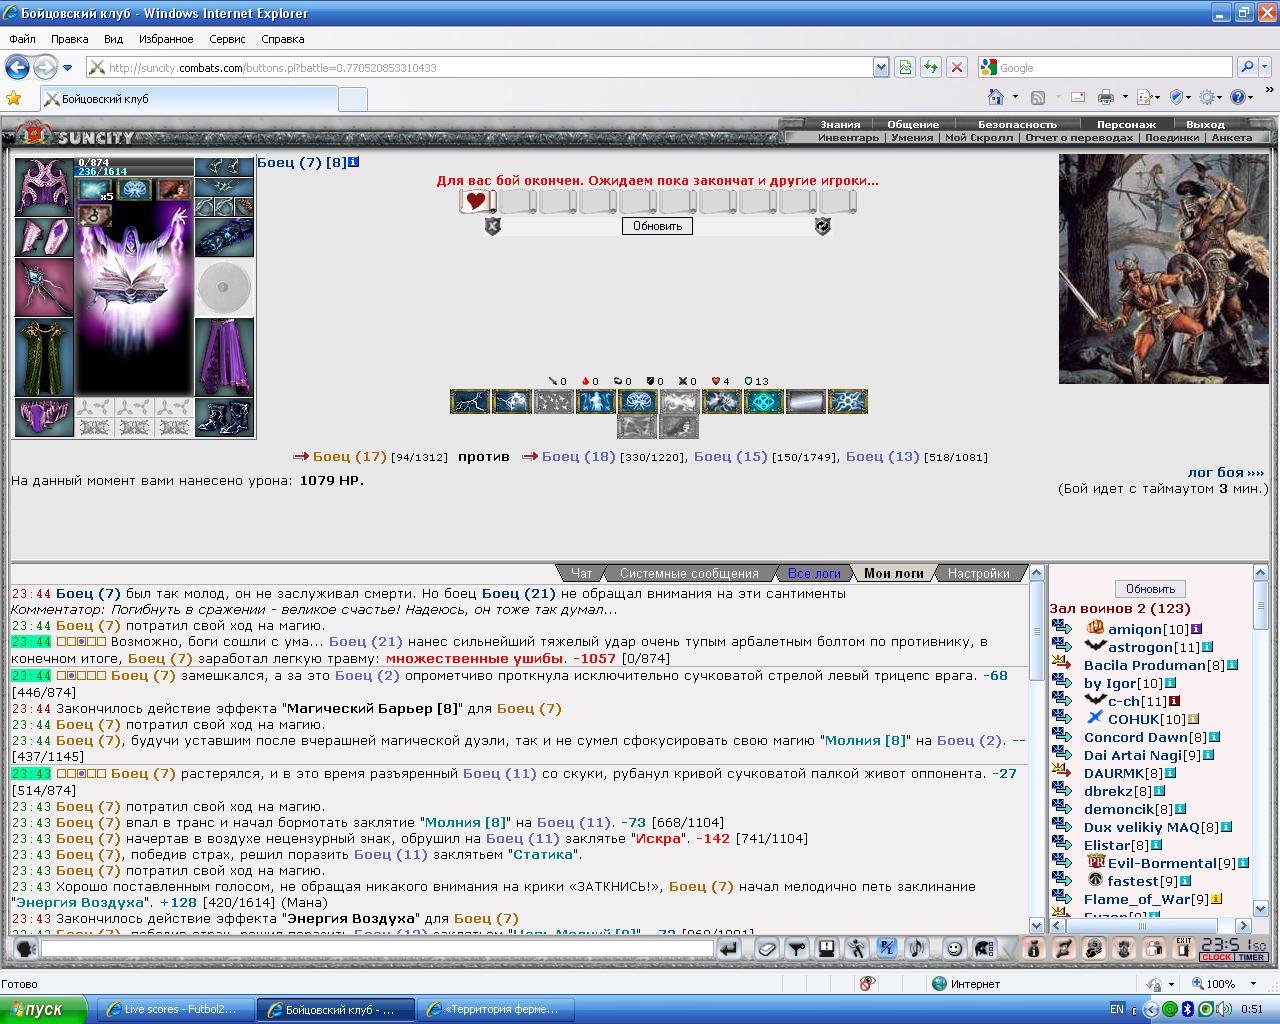Refresh the Зал воинов list with Обновить
This screenshot has height=1024, width=1280.
tap(1150, 589)
